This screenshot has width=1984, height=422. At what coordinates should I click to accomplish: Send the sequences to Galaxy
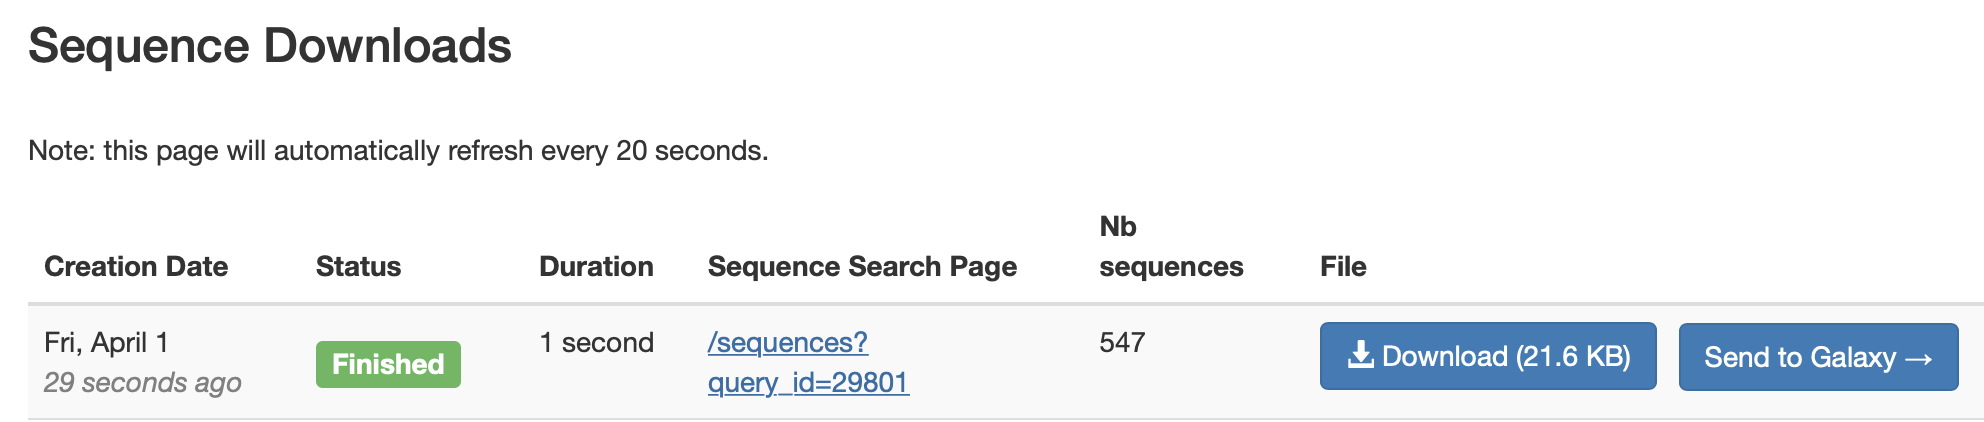(1817, 357)
